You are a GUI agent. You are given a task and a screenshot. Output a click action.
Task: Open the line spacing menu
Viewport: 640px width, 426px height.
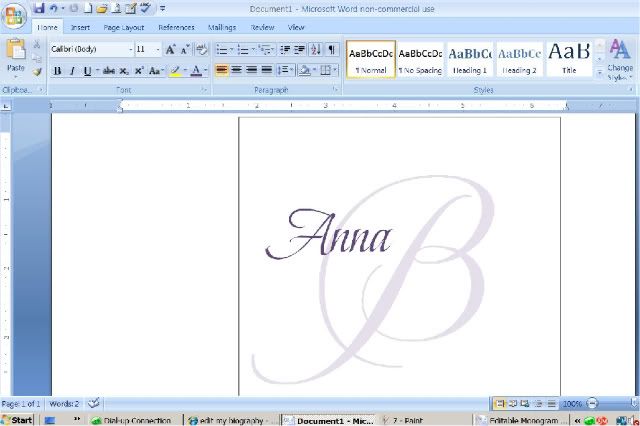(285, 70)
